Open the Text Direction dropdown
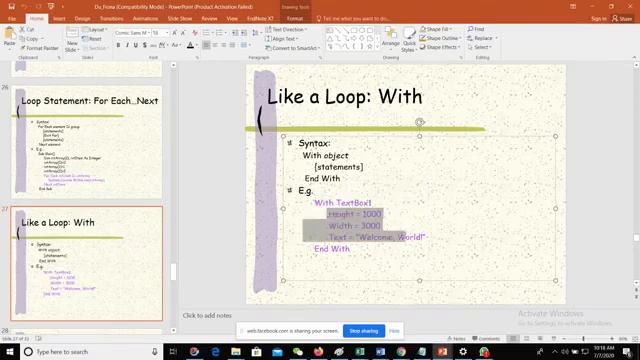 pos(286,29)
